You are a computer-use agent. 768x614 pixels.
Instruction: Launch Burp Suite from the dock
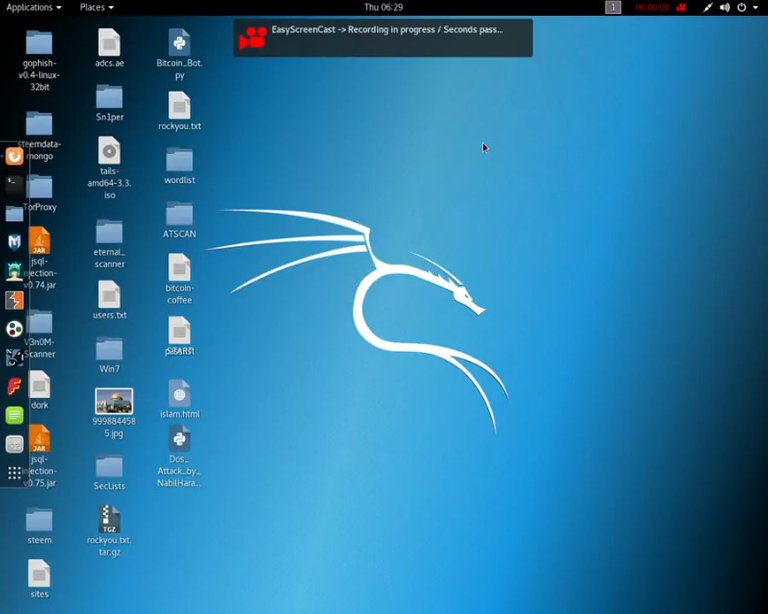point(14,299)
